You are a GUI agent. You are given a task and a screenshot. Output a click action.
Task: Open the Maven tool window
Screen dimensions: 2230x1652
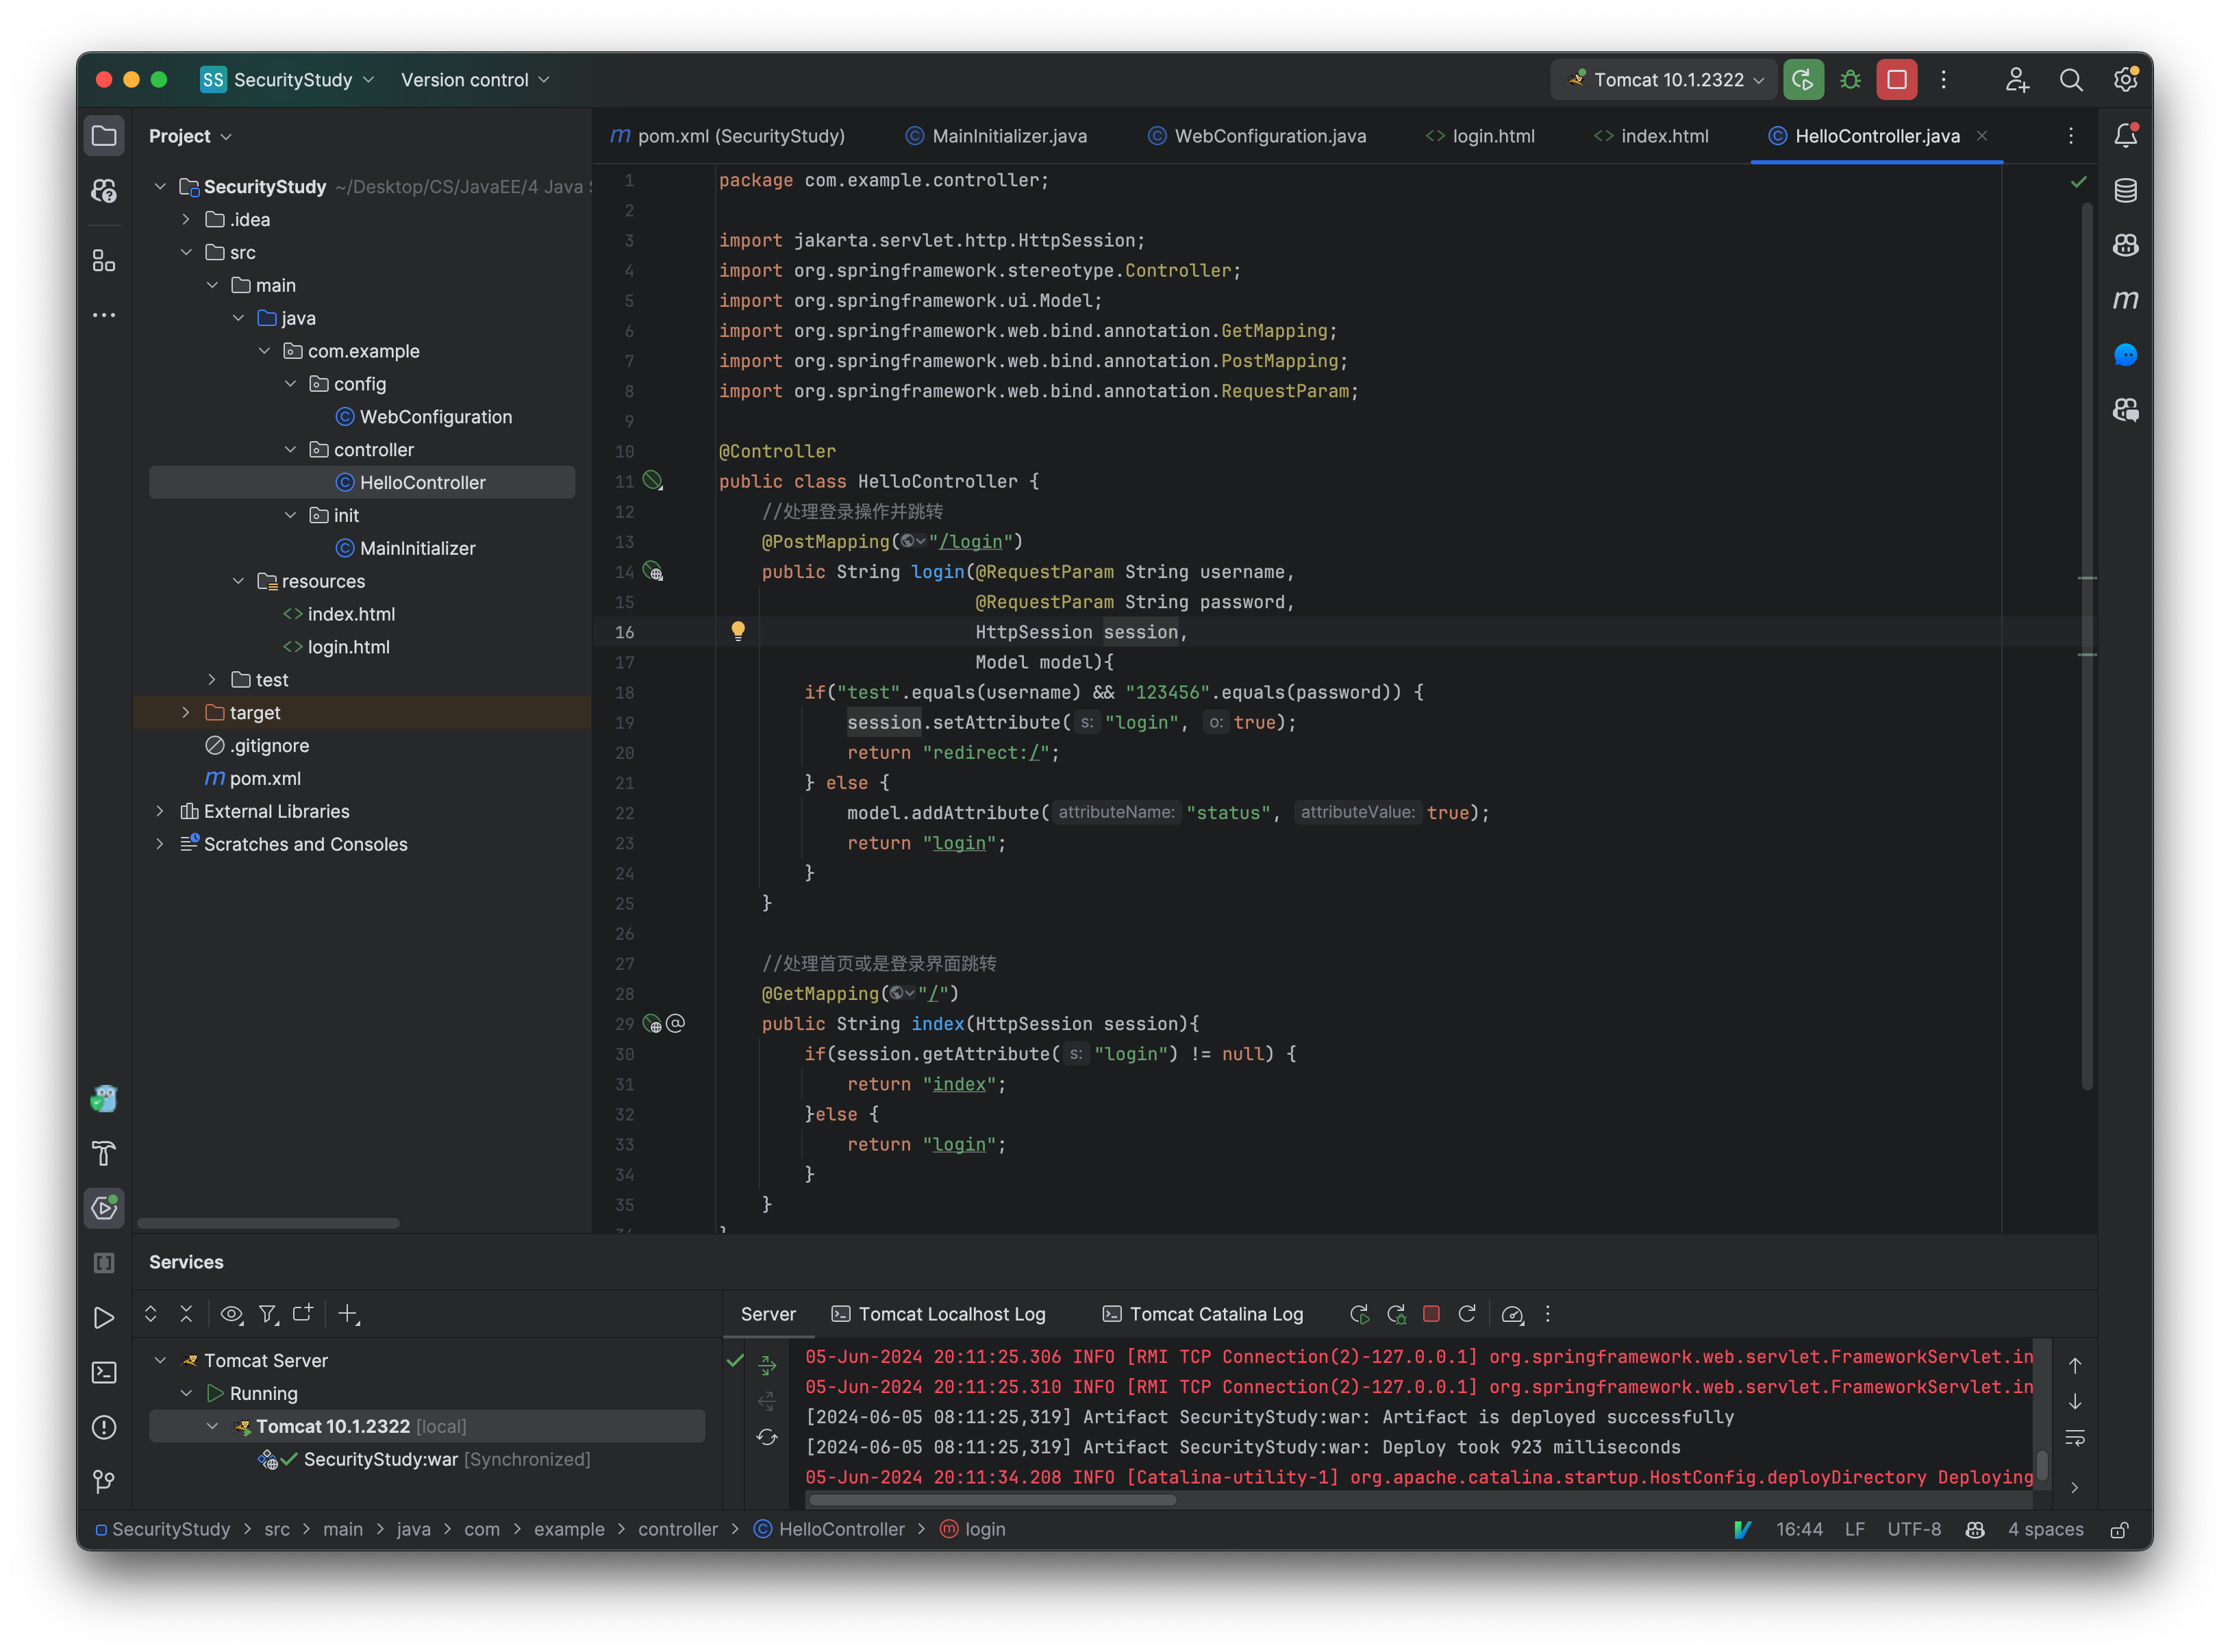[x=2126, y=298]
